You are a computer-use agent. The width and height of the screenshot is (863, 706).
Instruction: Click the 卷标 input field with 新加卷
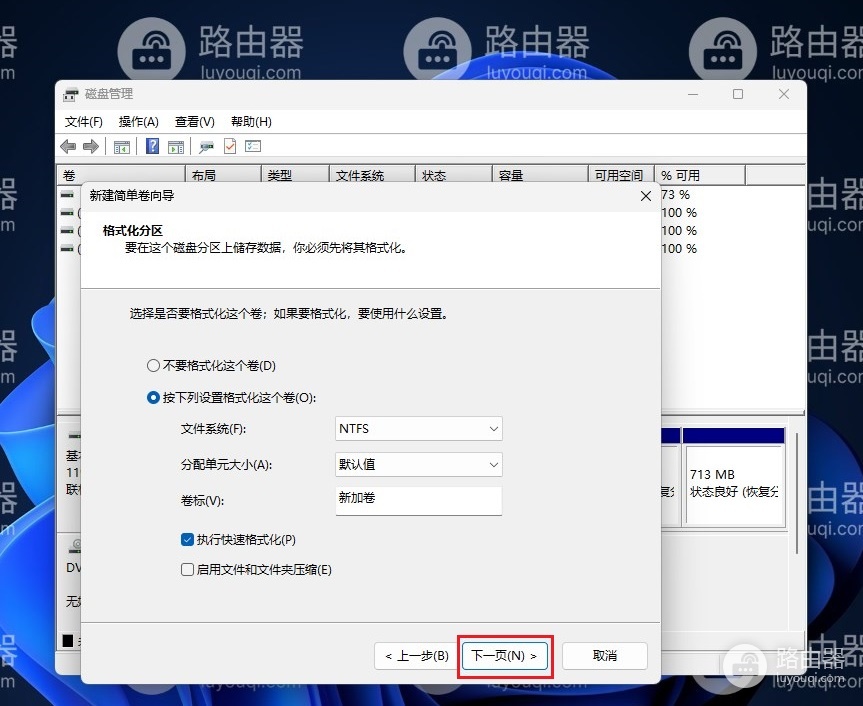pyautogui.click(x=419, y=501)
